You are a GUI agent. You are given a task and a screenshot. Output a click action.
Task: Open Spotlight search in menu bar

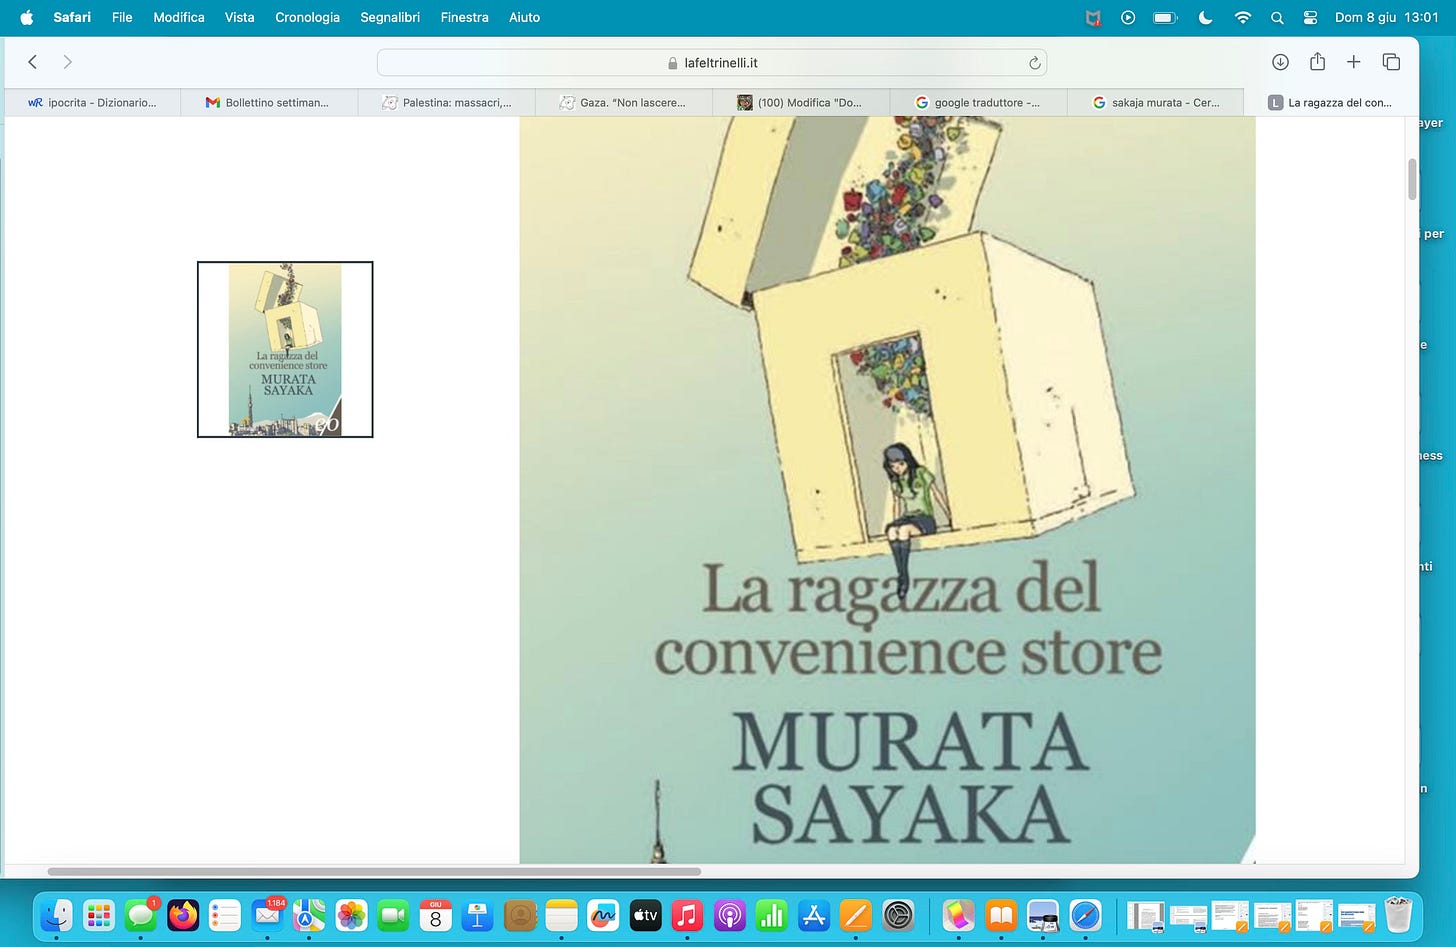[1277, 17]
